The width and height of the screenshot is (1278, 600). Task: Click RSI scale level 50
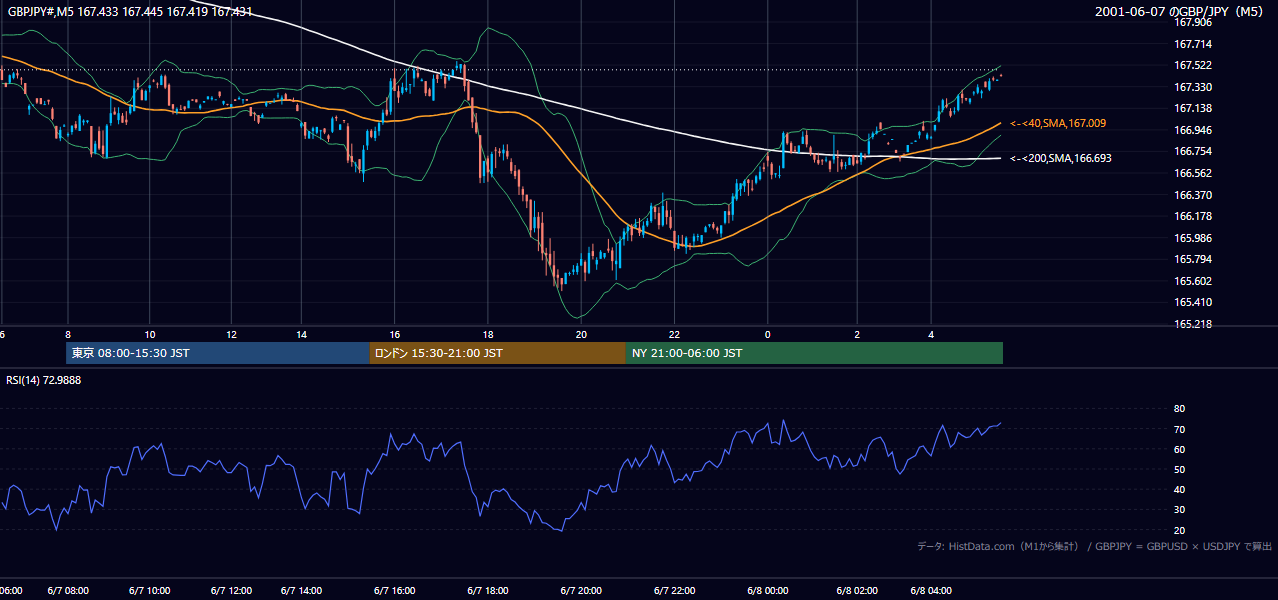[x=1179, y=469]
